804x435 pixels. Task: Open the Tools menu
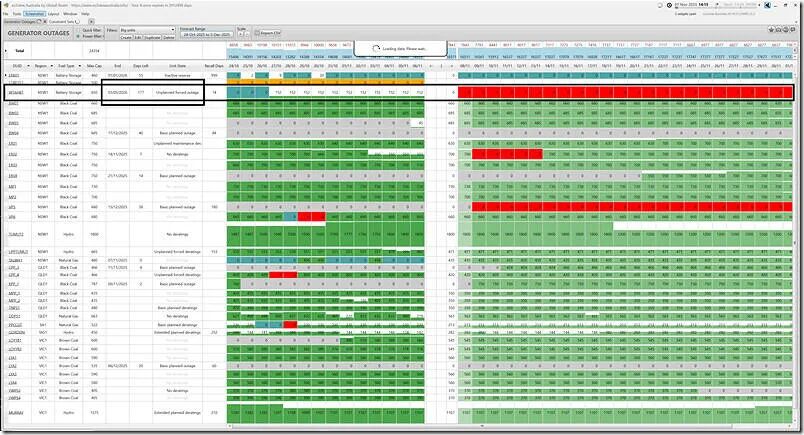point(17,13)
